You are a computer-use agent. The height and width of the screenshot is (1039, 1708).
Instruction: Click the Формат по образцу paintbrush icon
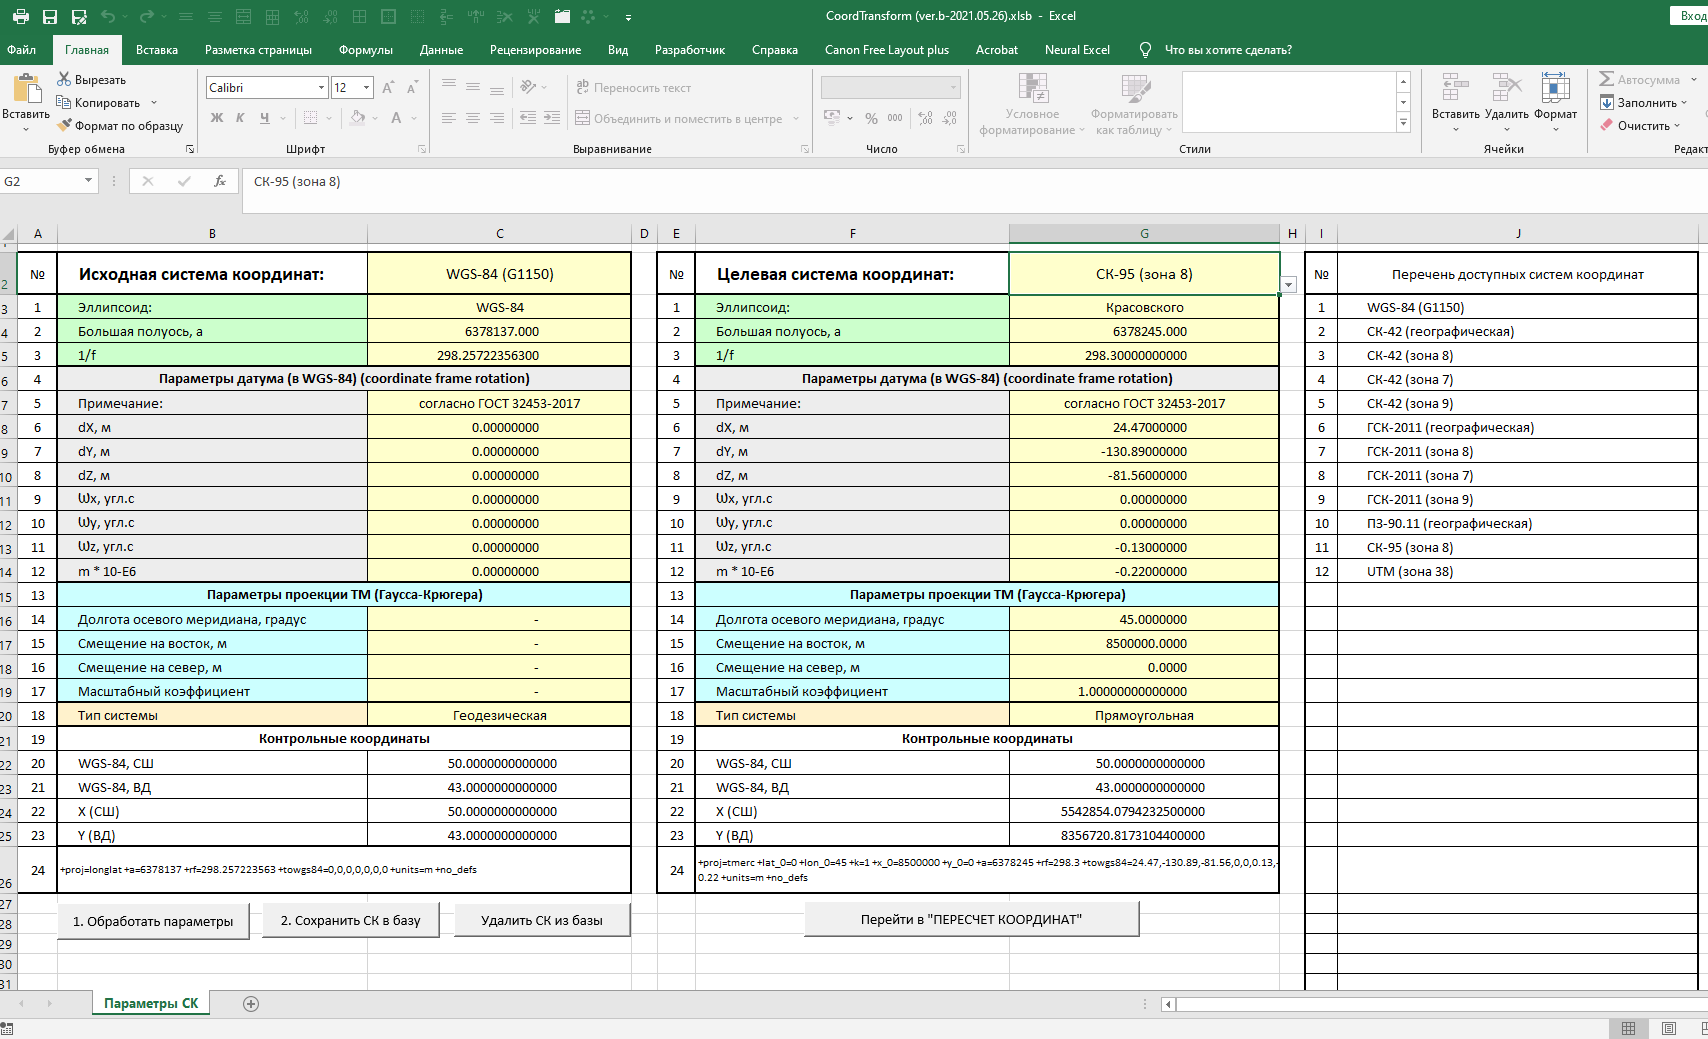[x=65, y=125]
